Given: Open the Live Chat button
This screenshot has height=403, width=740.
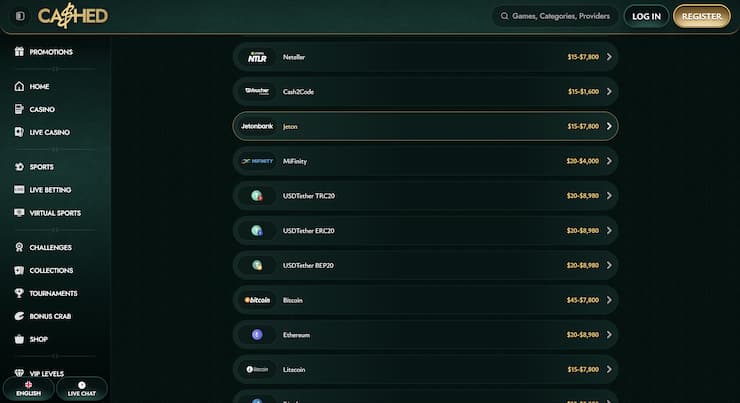Looking at the screenshot, I should (x=82, y=389).
